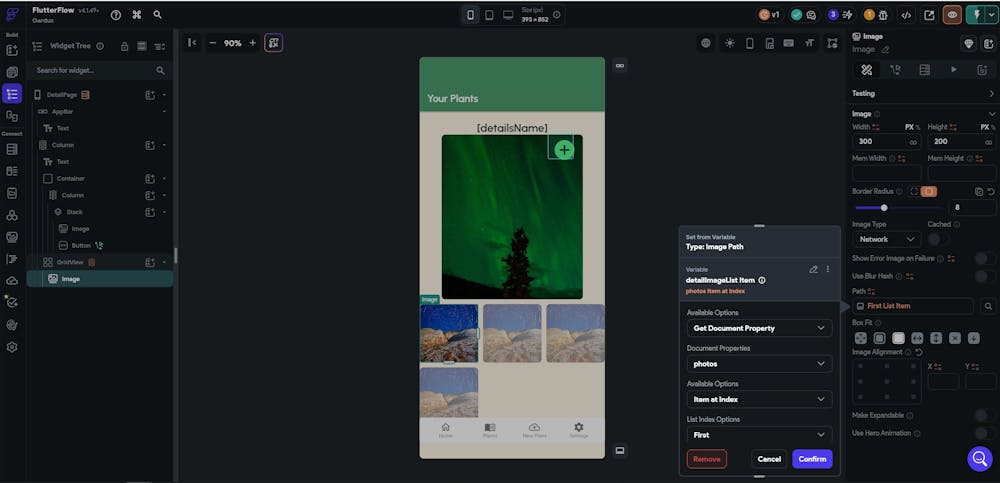1000x483 pixels.
Task: Toggle Use Hero Animation switch
Action: pyautogui.click(x=984, y=433)
